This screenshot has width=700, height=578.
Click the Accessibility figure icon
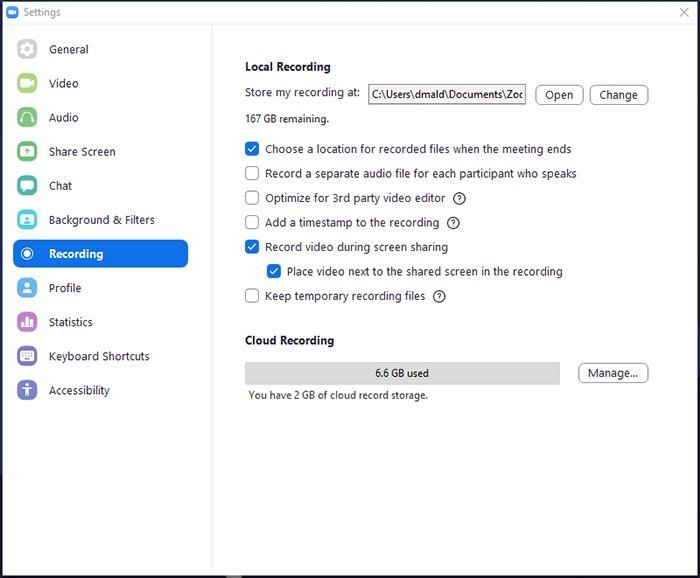(x=27, y=390)
